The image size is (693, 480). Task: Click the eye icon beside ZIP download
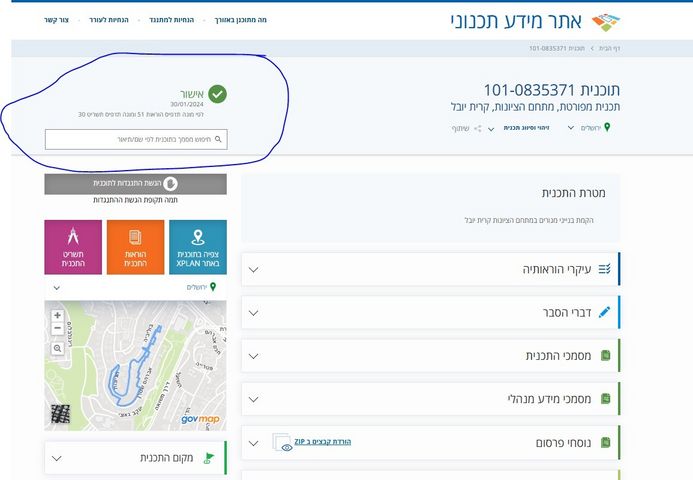[x=285, y=447]
